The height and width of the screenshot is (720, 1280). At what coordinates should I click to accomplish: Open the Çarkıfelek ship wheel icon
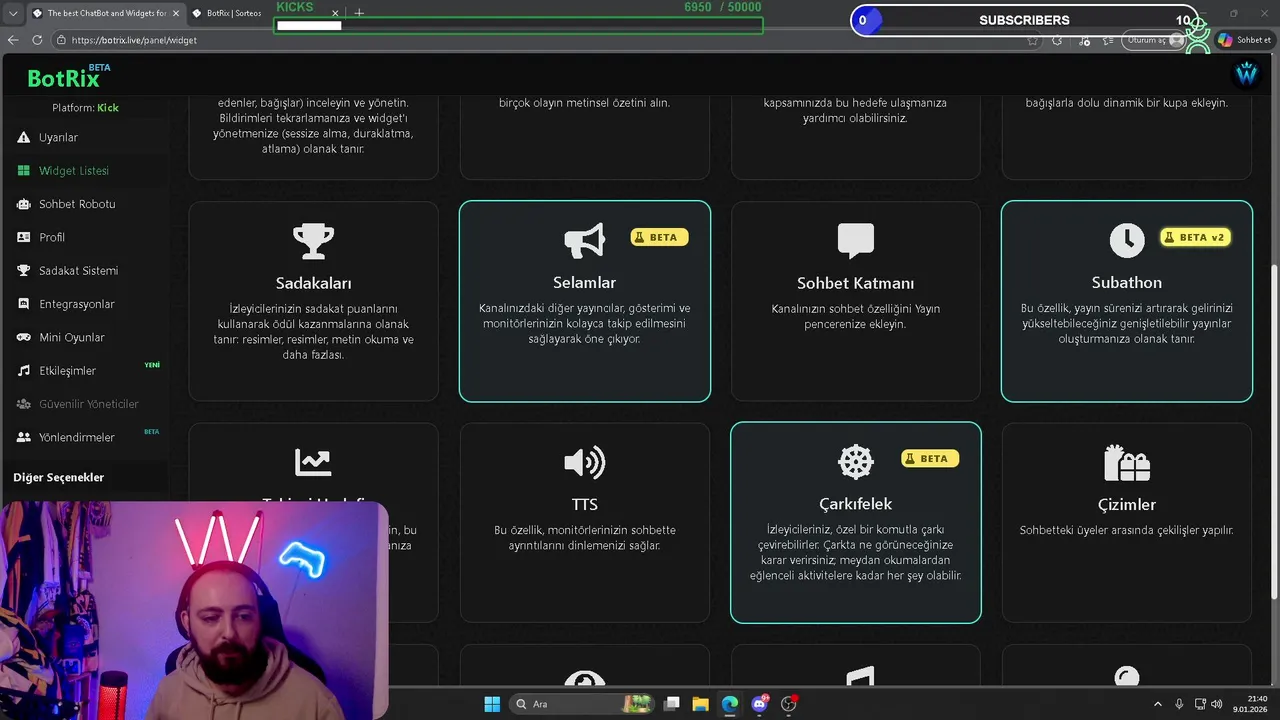[856, 462]
